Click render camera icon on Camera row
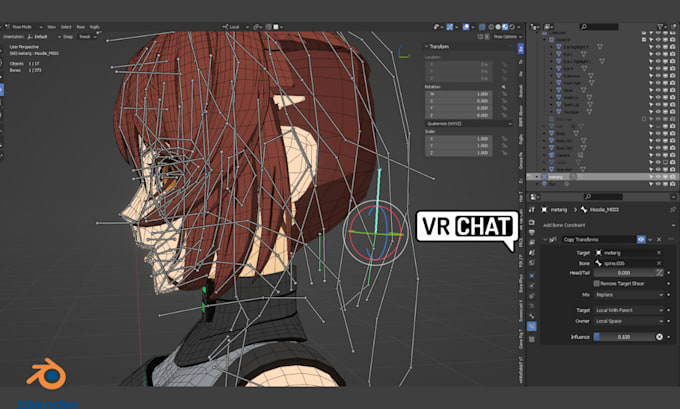This screenshot has height=409, width=680. 672,155
